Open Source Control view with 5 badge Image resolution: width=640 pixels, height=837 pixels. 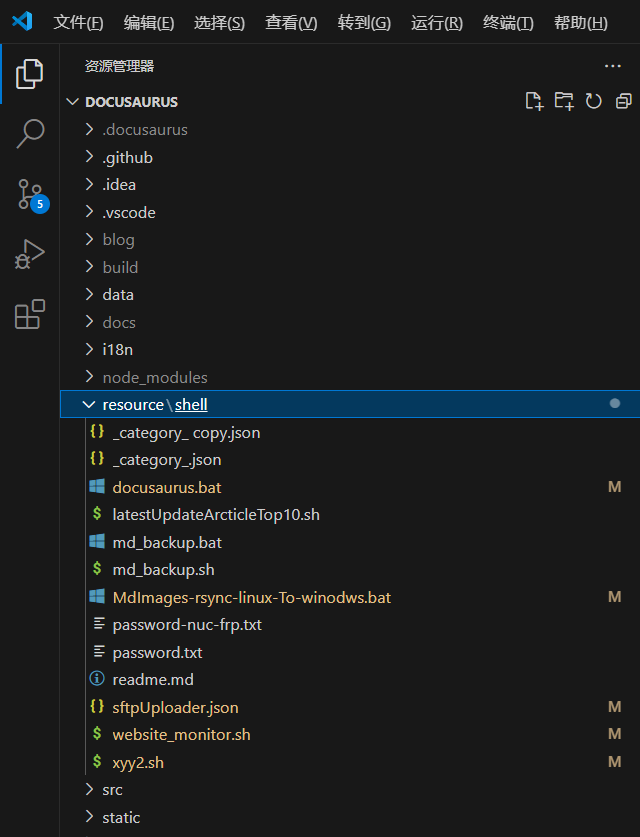pyautogui.click(x=31, y=195)
